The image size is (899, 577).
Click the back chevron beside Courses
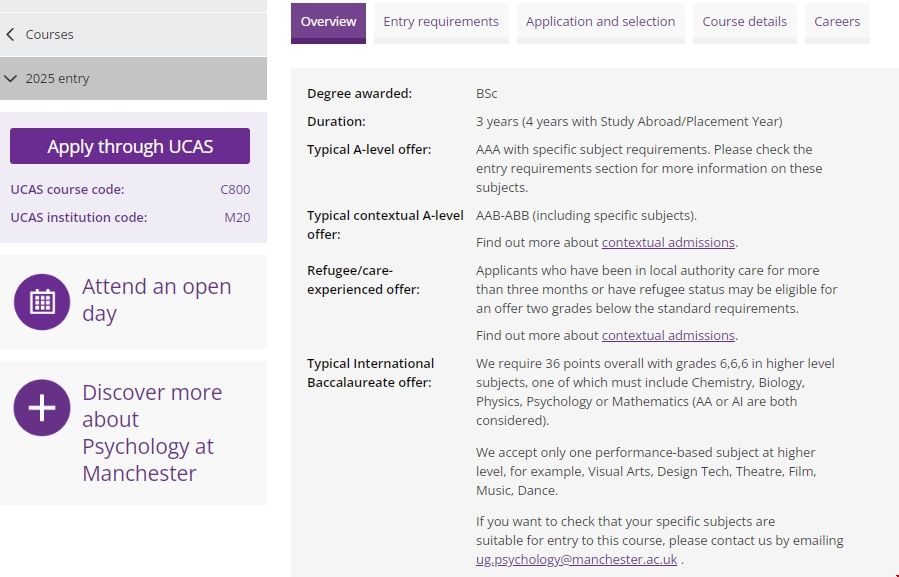coord(11,35)
